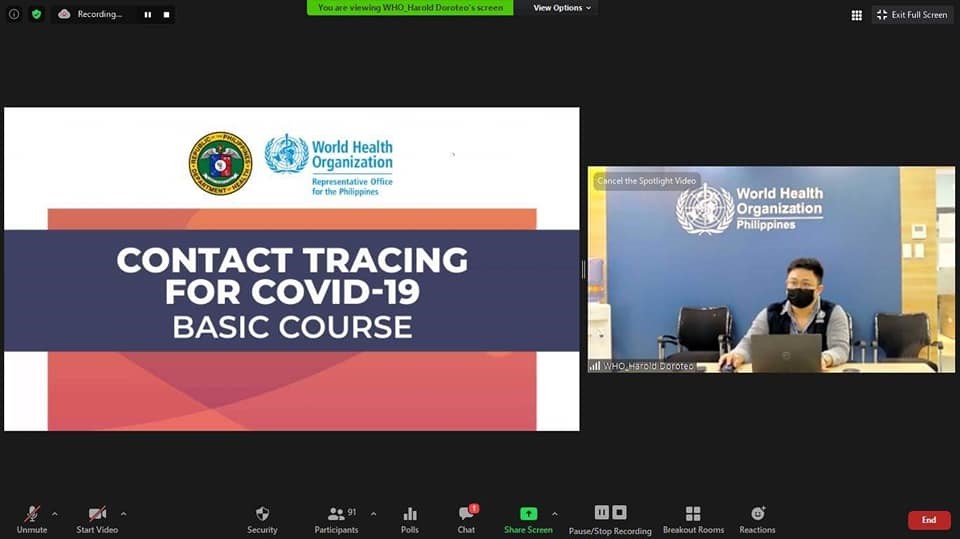This screenshot has width=960, height=539.
Task: Expand Share Screen options arrow
Action: (555, 514)
